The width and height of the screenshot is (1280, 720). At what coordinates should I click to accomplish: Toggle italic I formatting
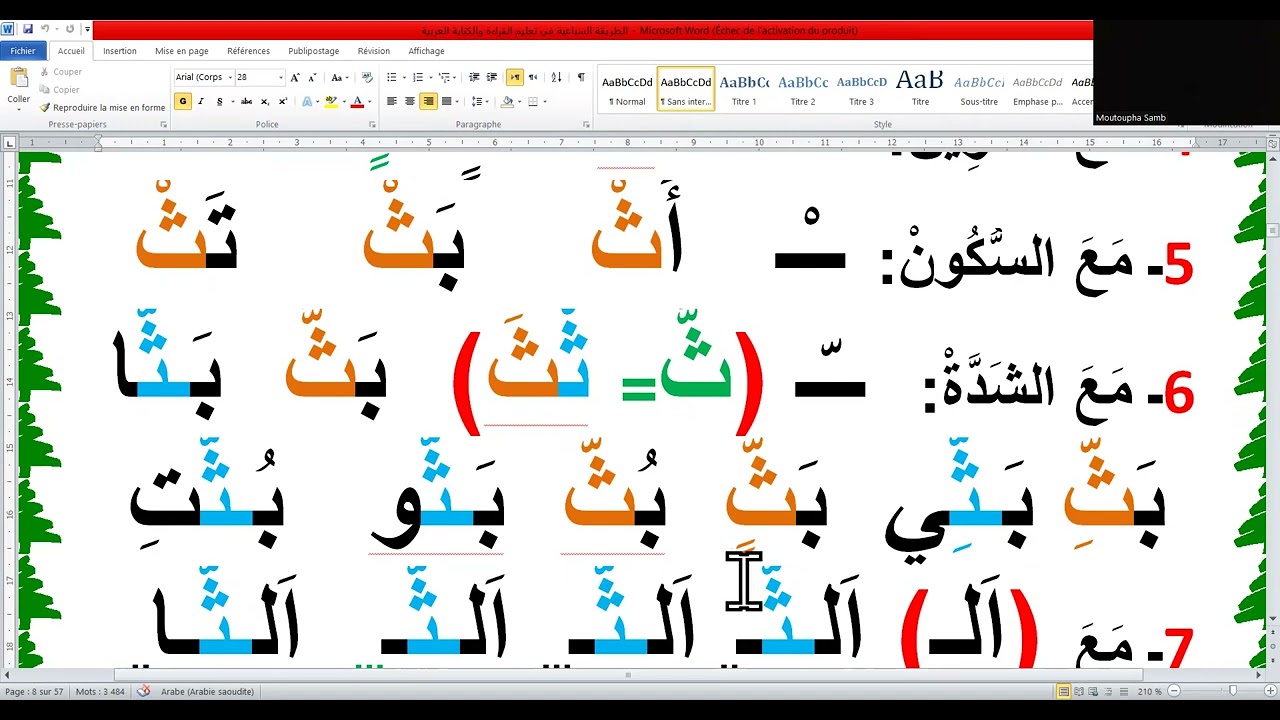(200, 101)
